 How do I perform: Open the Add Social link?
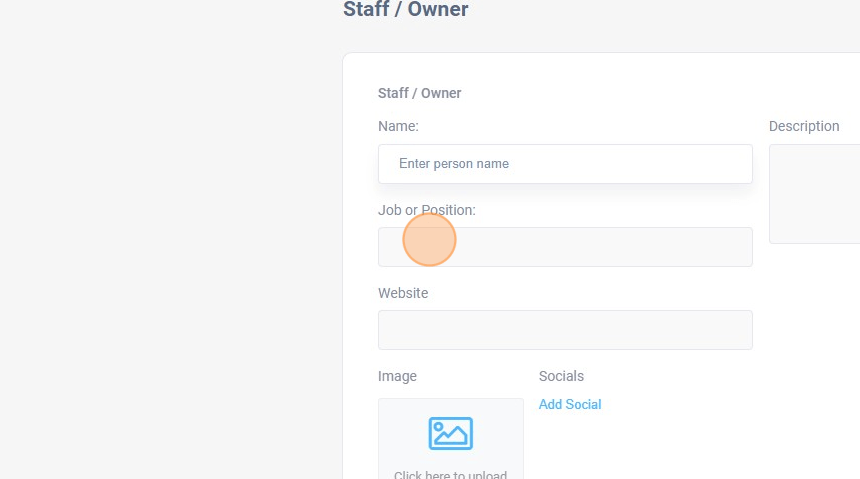(570, 404)
